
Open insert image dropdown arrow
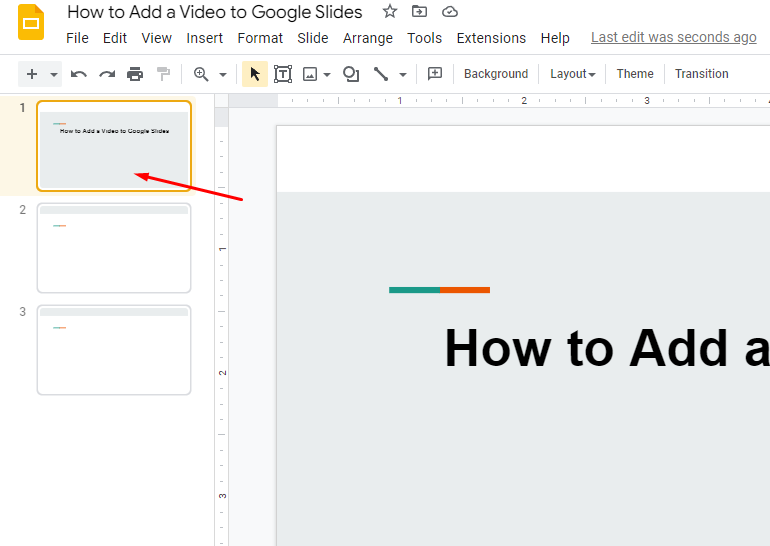click(327, 75)
